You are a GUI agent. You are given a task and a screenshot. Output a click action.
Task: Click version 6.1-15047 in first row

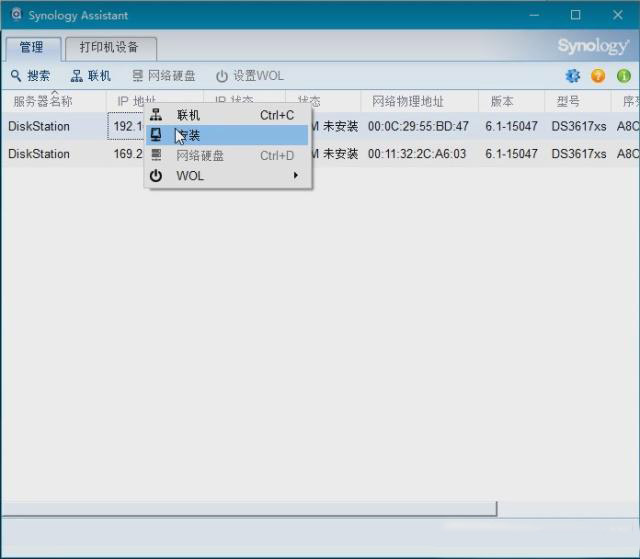pyautogui.click(x=511, y=126)
